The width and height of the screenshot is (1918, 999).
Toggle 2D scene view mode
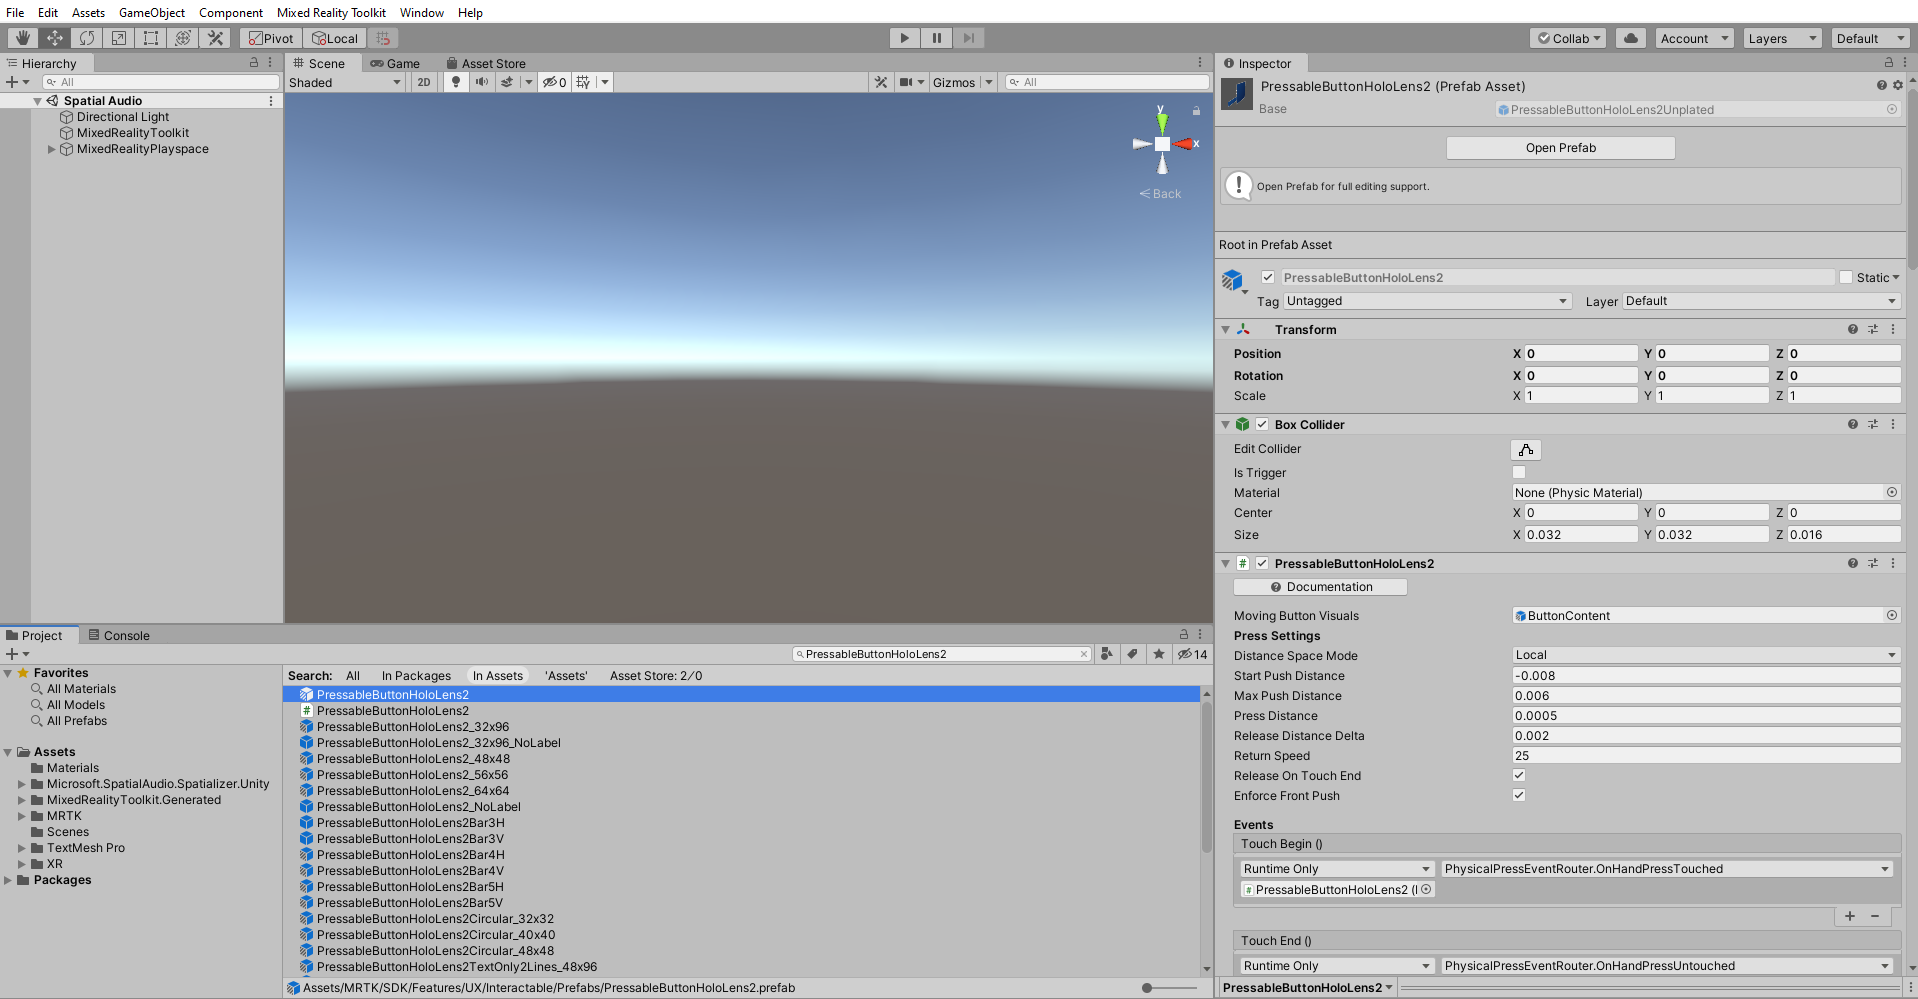point(424,82)
